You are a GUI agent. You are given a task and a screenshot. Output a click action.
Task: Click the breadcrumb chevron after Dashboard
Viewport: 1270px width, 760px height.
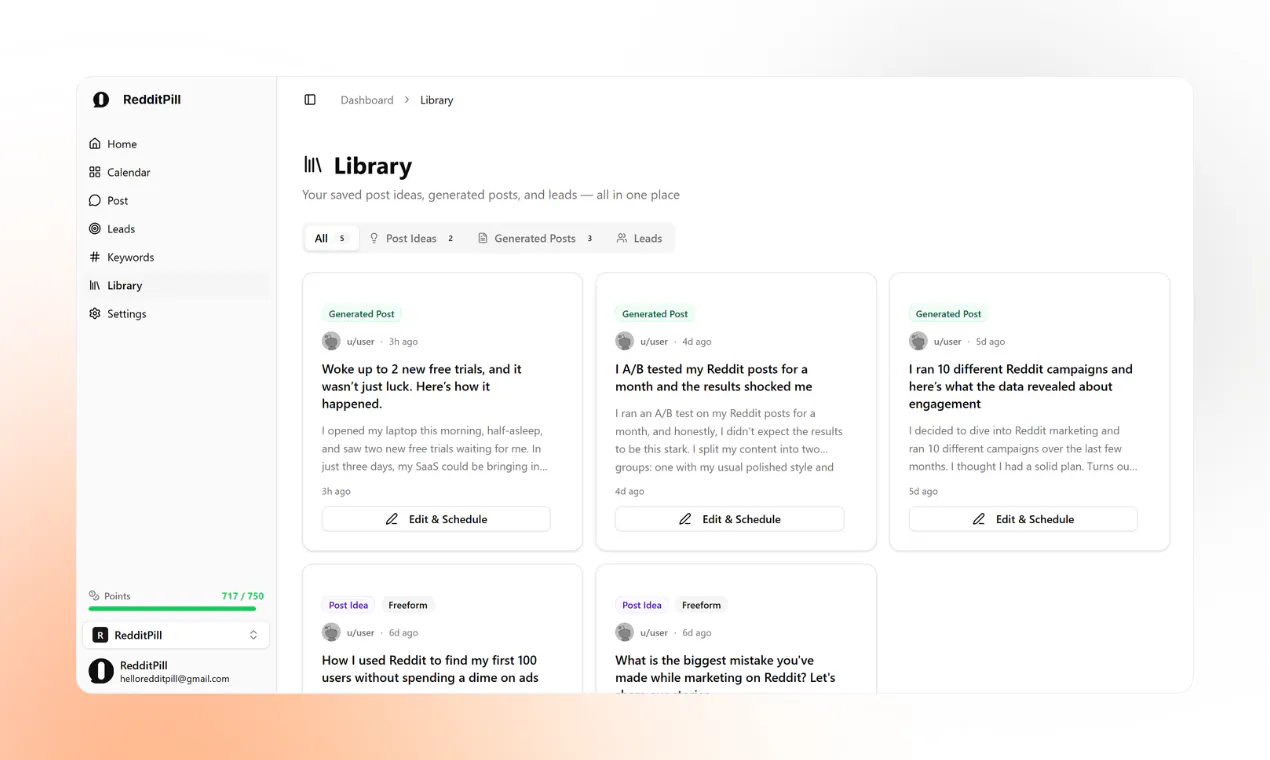tap(407, 100)
